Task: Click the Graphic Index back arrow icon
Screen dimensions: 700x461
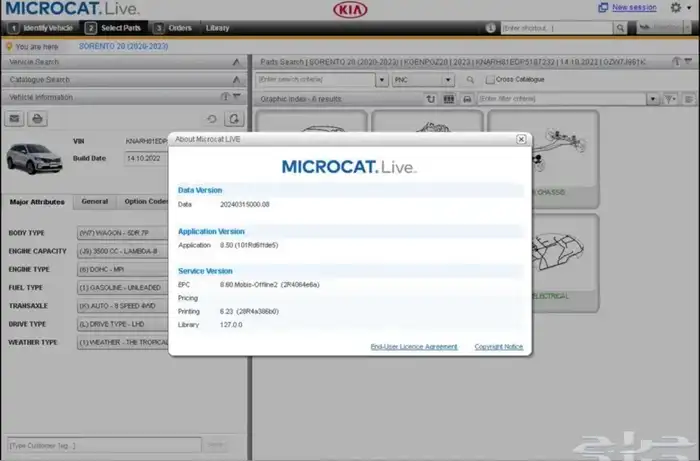Action: point(430,99)
